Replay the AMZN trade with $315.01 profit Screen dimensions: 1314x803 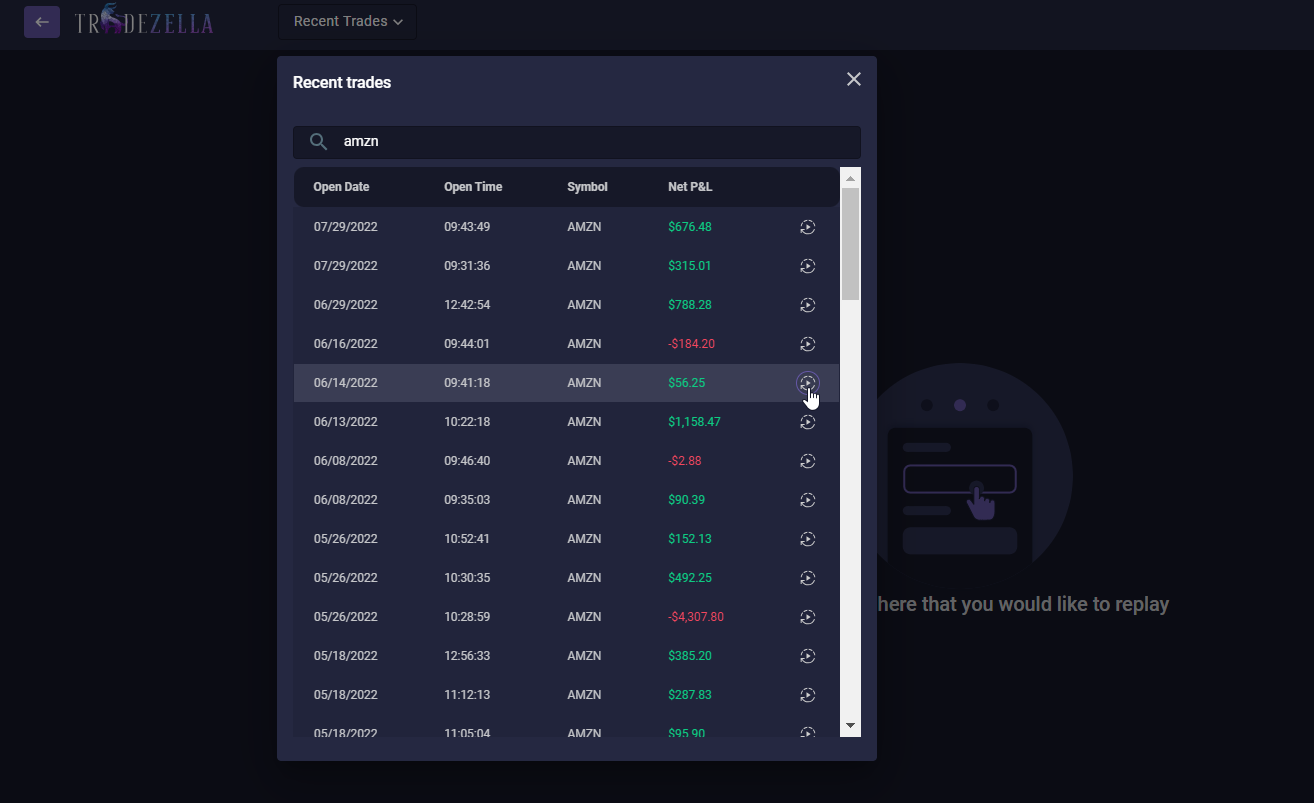pyautogui.click(x=807, y=266)
